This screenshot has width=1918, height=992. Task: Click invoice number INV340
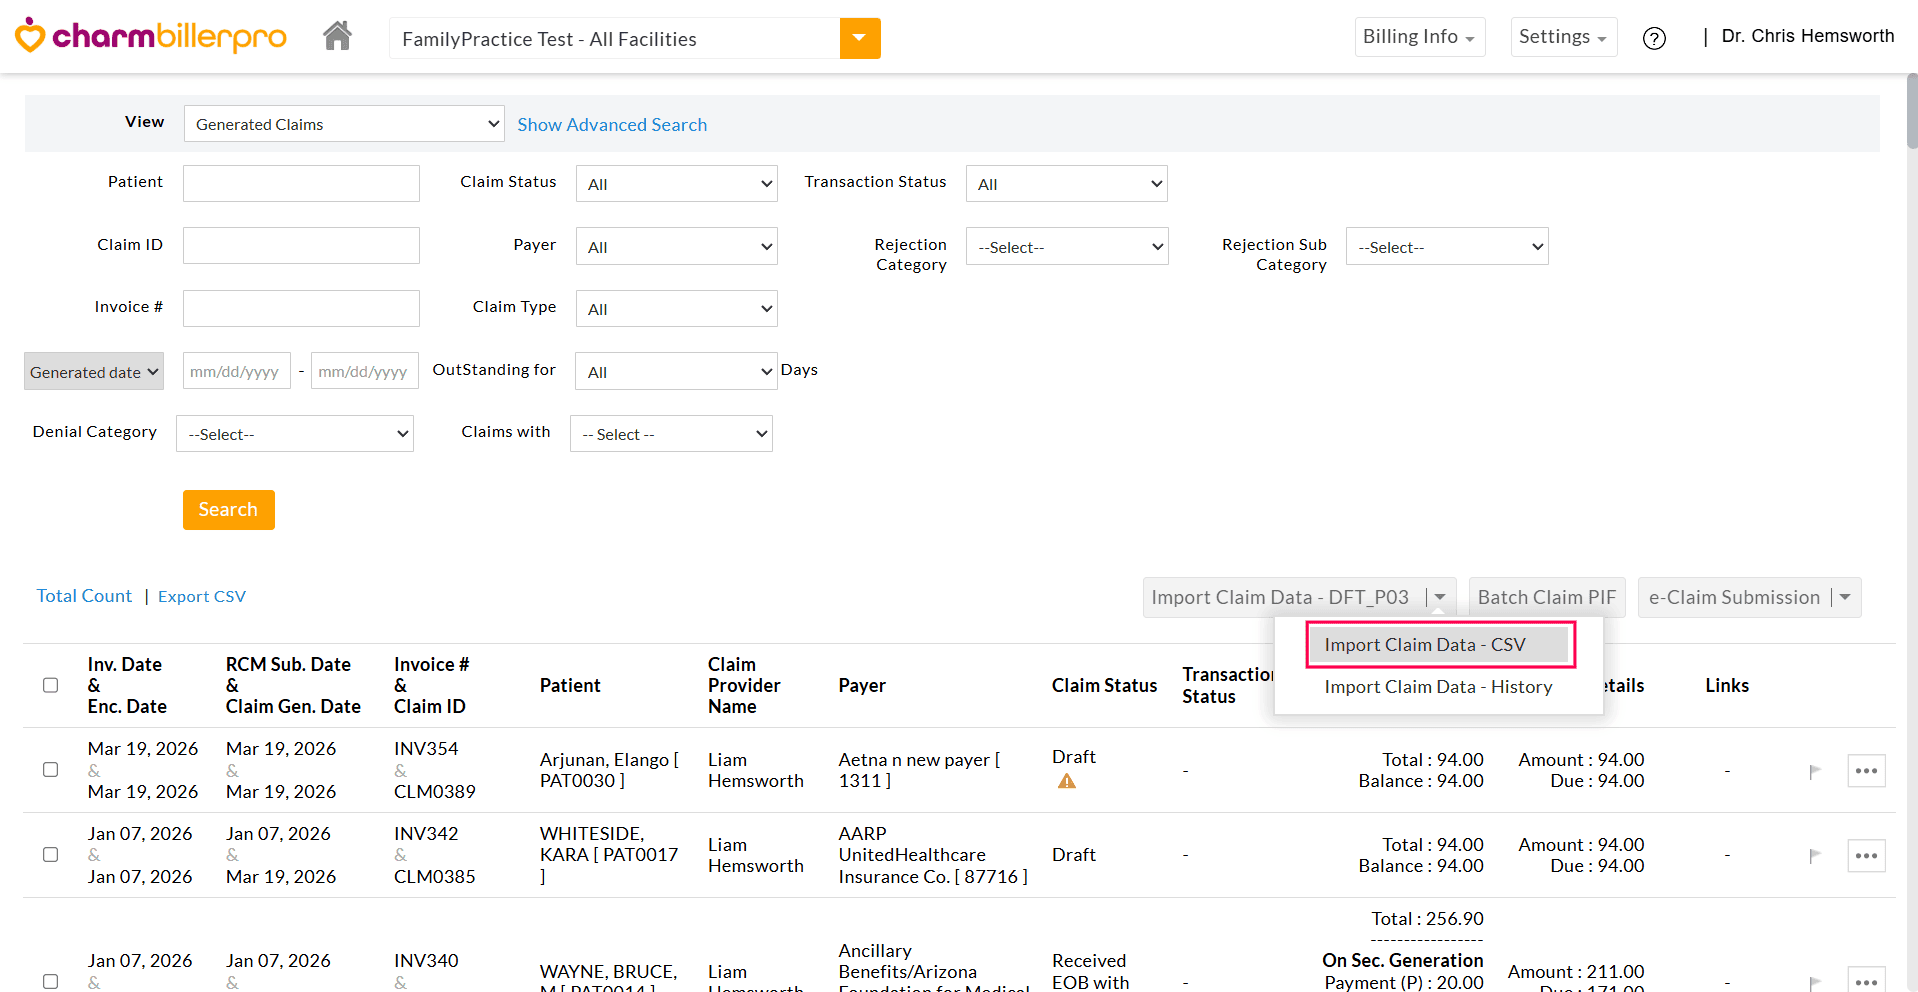426,961
